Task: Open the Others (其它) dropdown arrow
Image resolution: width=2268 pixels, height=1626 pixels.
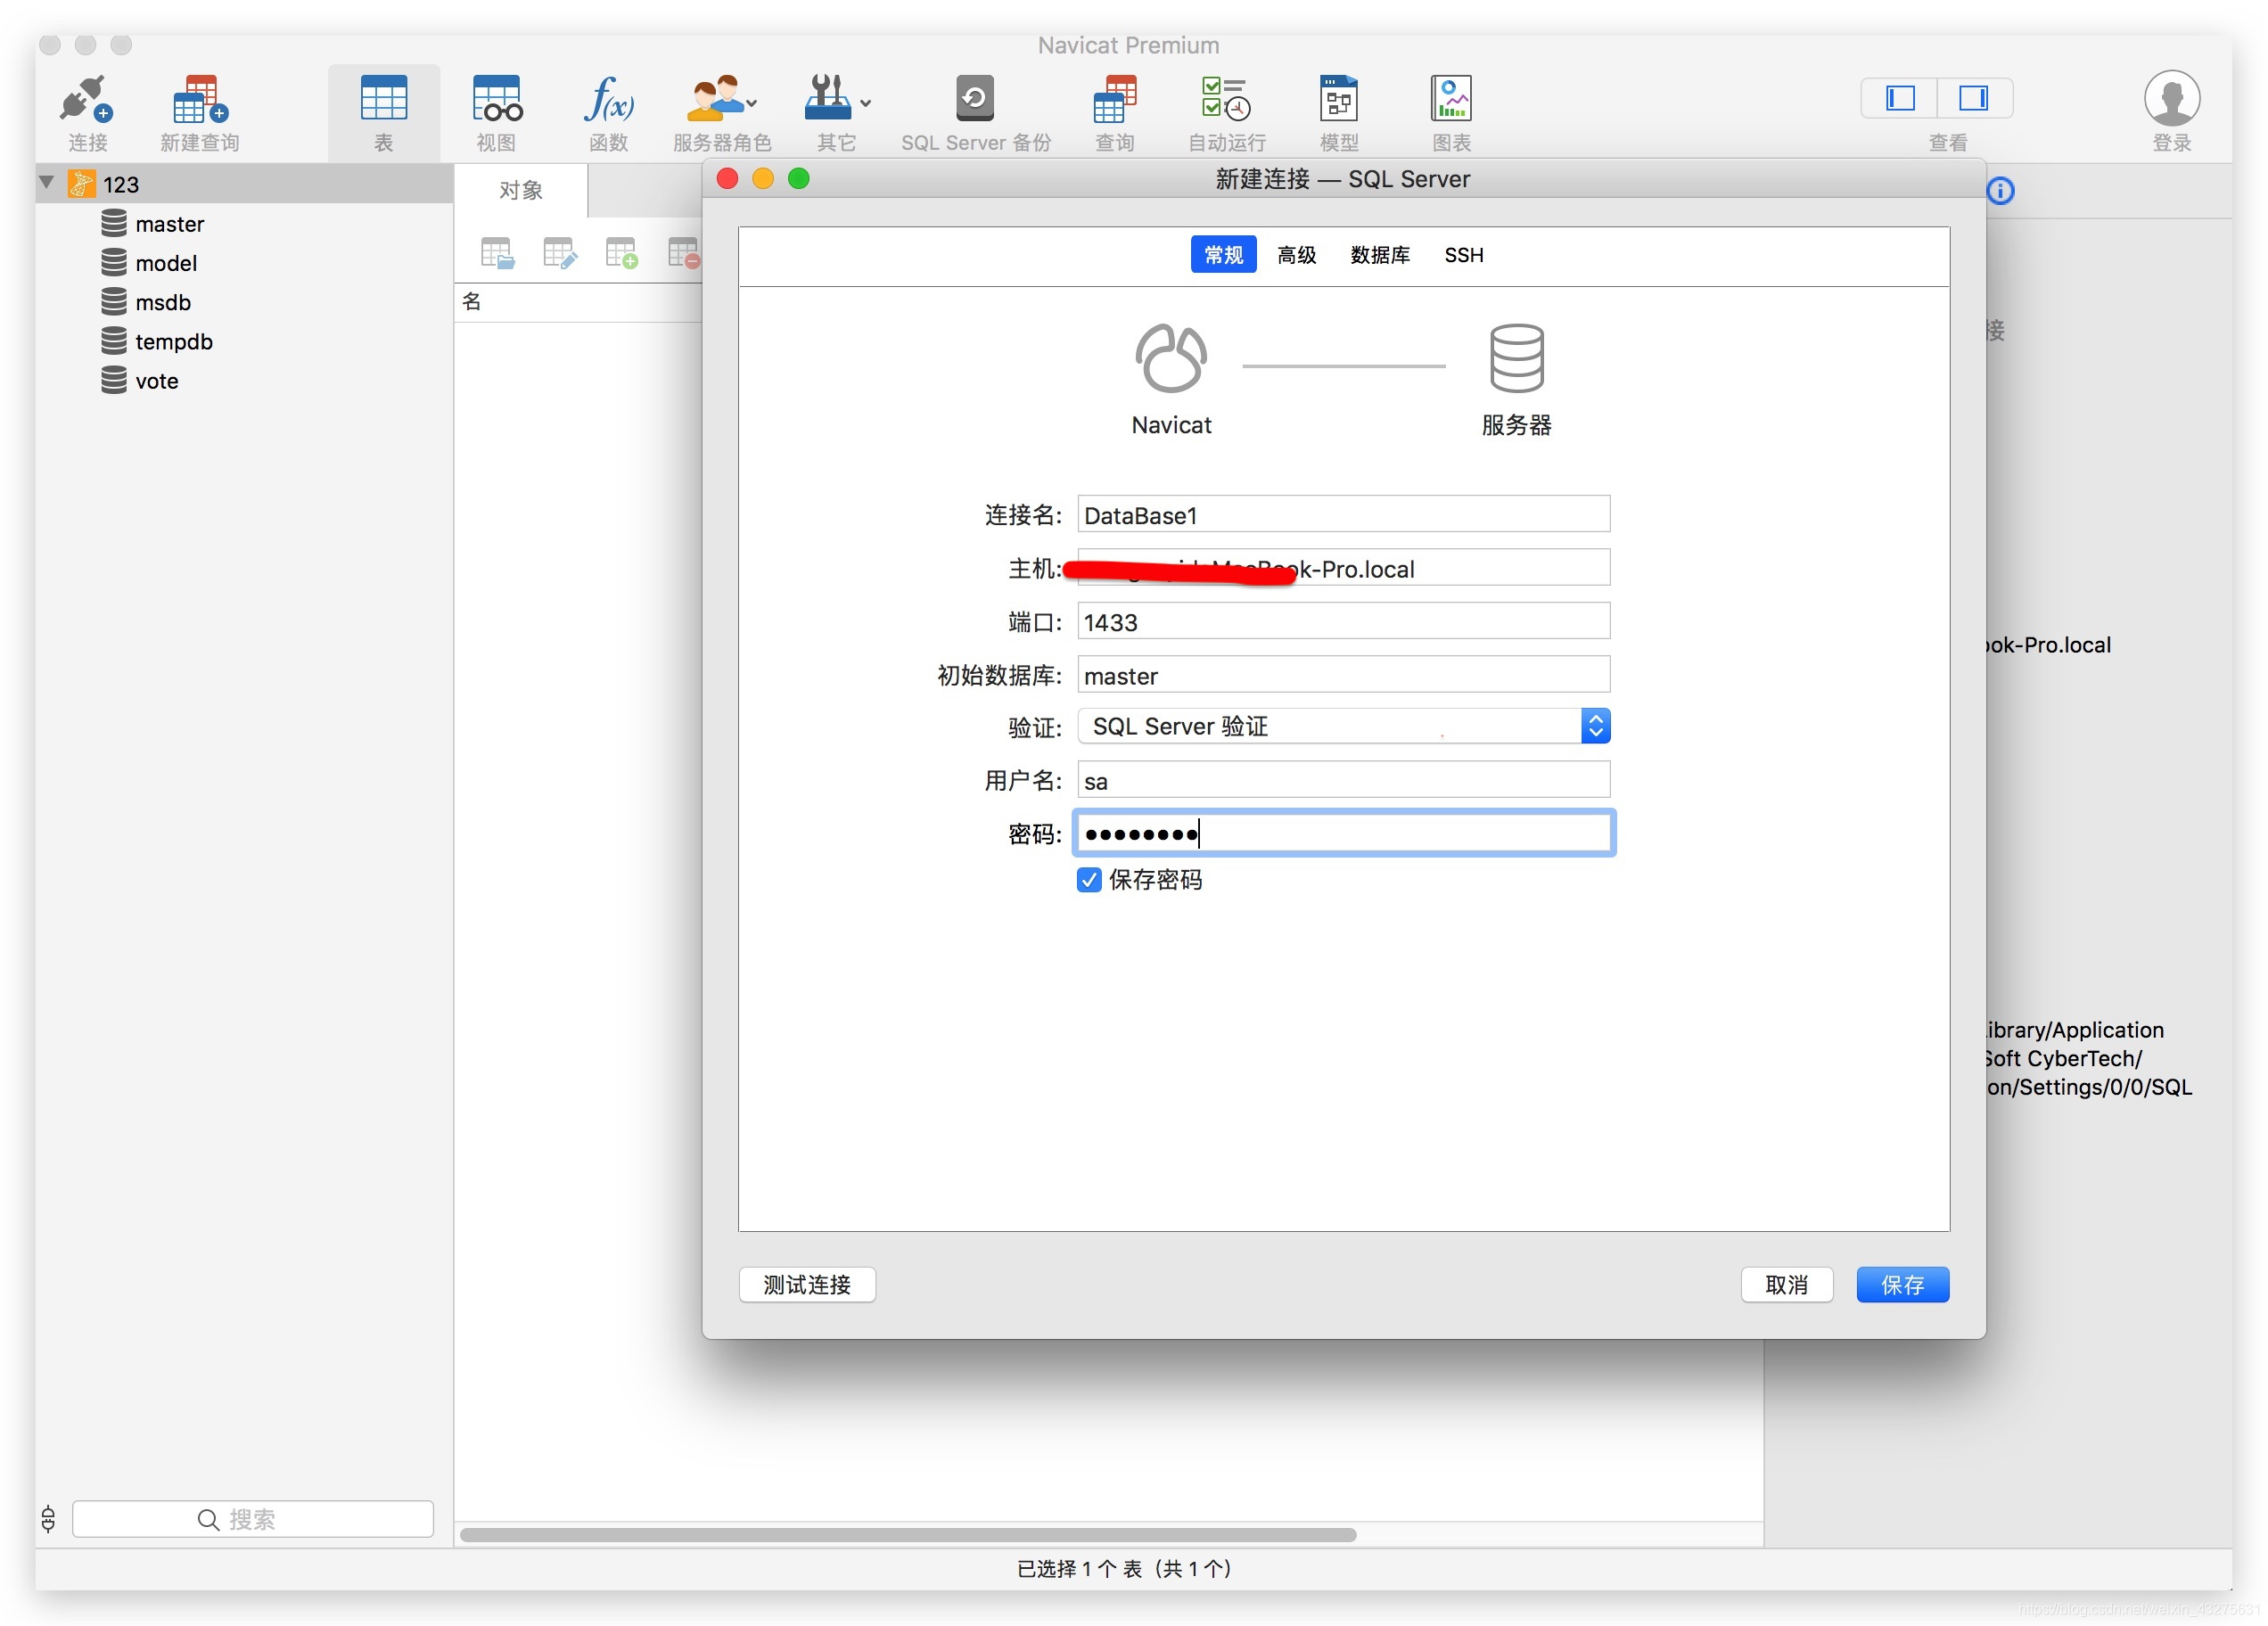Action: (x=865, y=103)
